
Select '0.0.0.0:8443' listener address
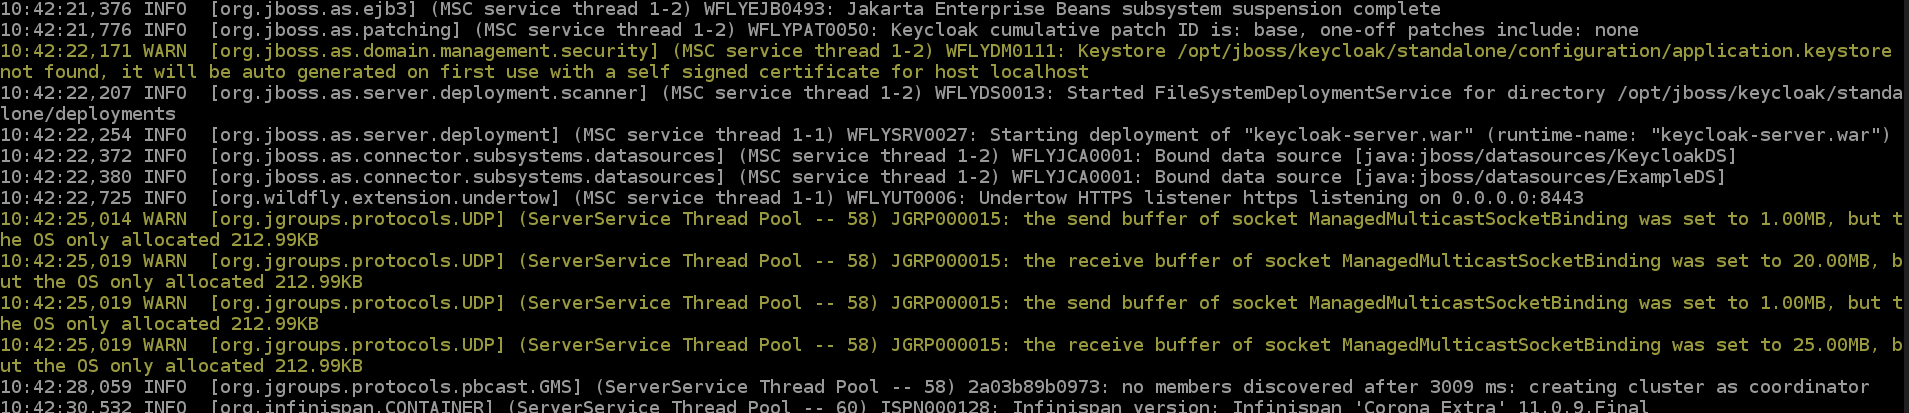1518,198
